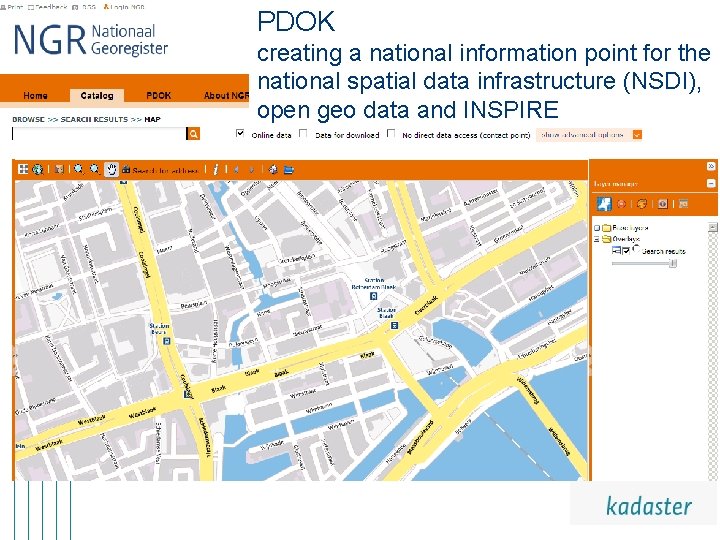Collapse side panel with double-arrow button
Viewport: 720px width, 540px height.
pyautogui.click(x=711, y=166)
